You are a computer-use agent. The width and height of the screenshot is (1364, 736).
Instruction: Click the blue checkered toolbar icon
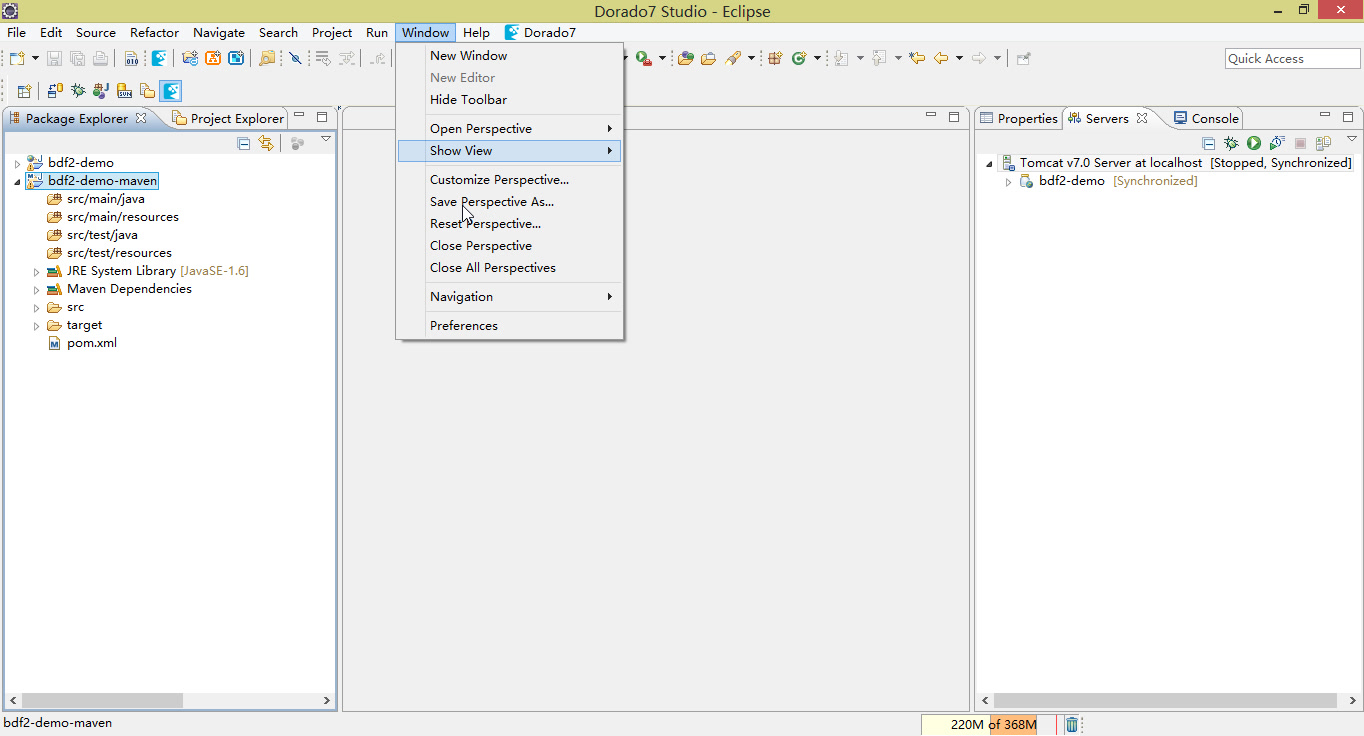pos(236,58)
